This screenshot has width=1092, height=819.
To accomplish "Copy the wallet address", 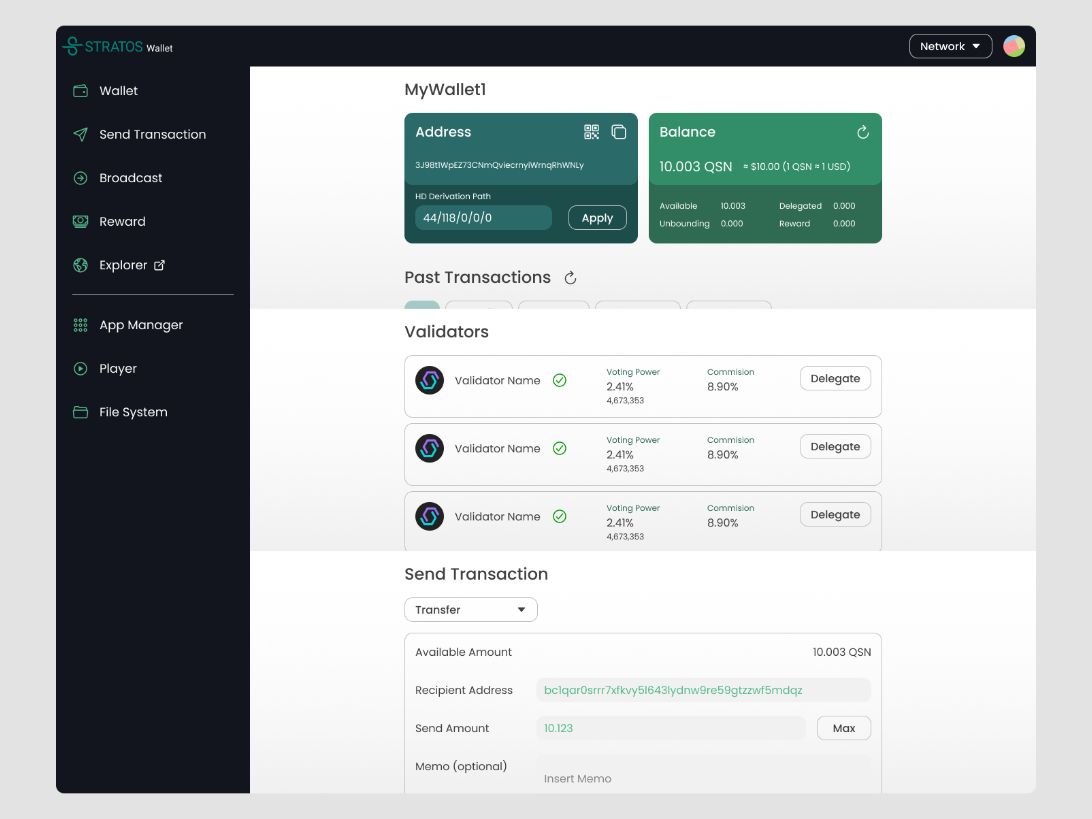I will pos(619,132).
